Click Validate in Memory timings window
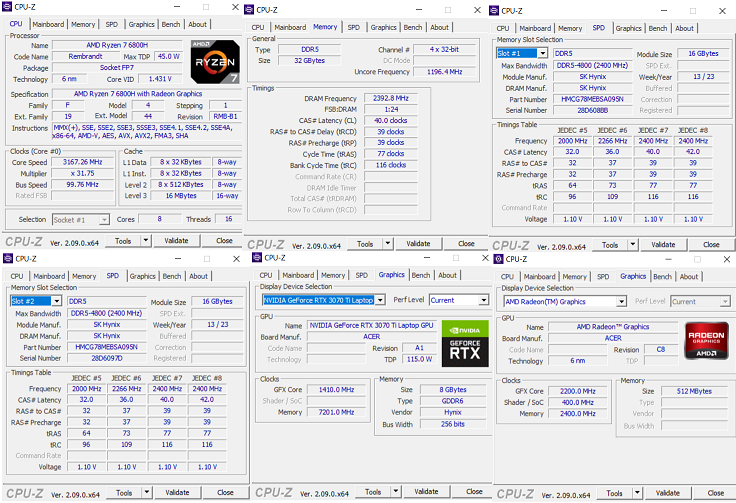This screenshot has height=503, width=736. pos(418,244)
